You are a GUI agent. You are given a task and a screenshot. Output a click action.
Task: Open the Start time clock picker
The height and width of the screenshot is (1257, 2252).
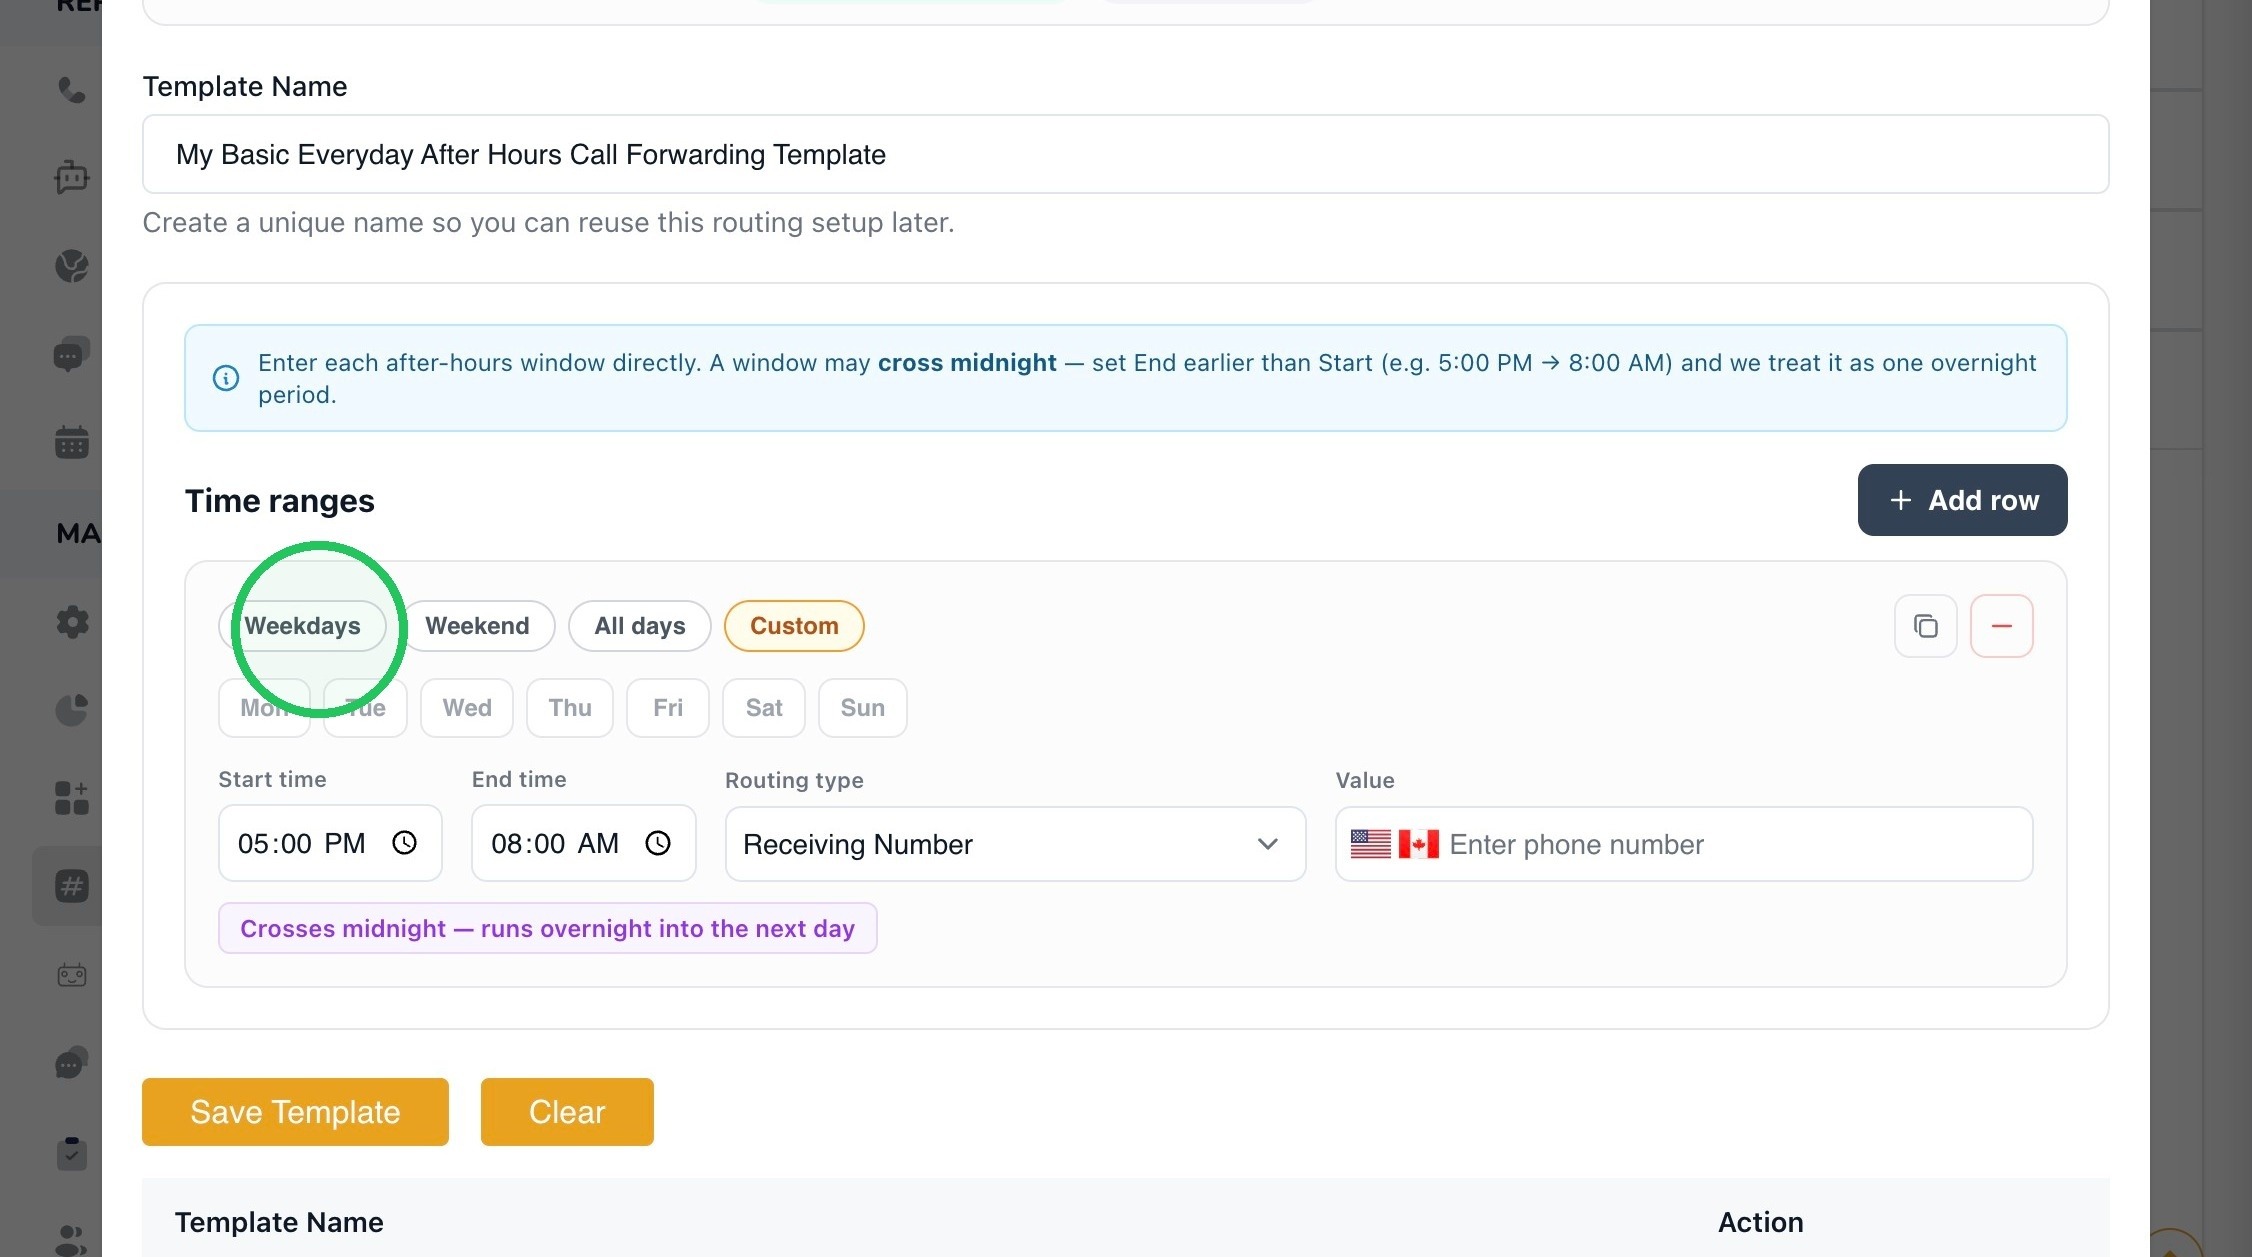404,843
